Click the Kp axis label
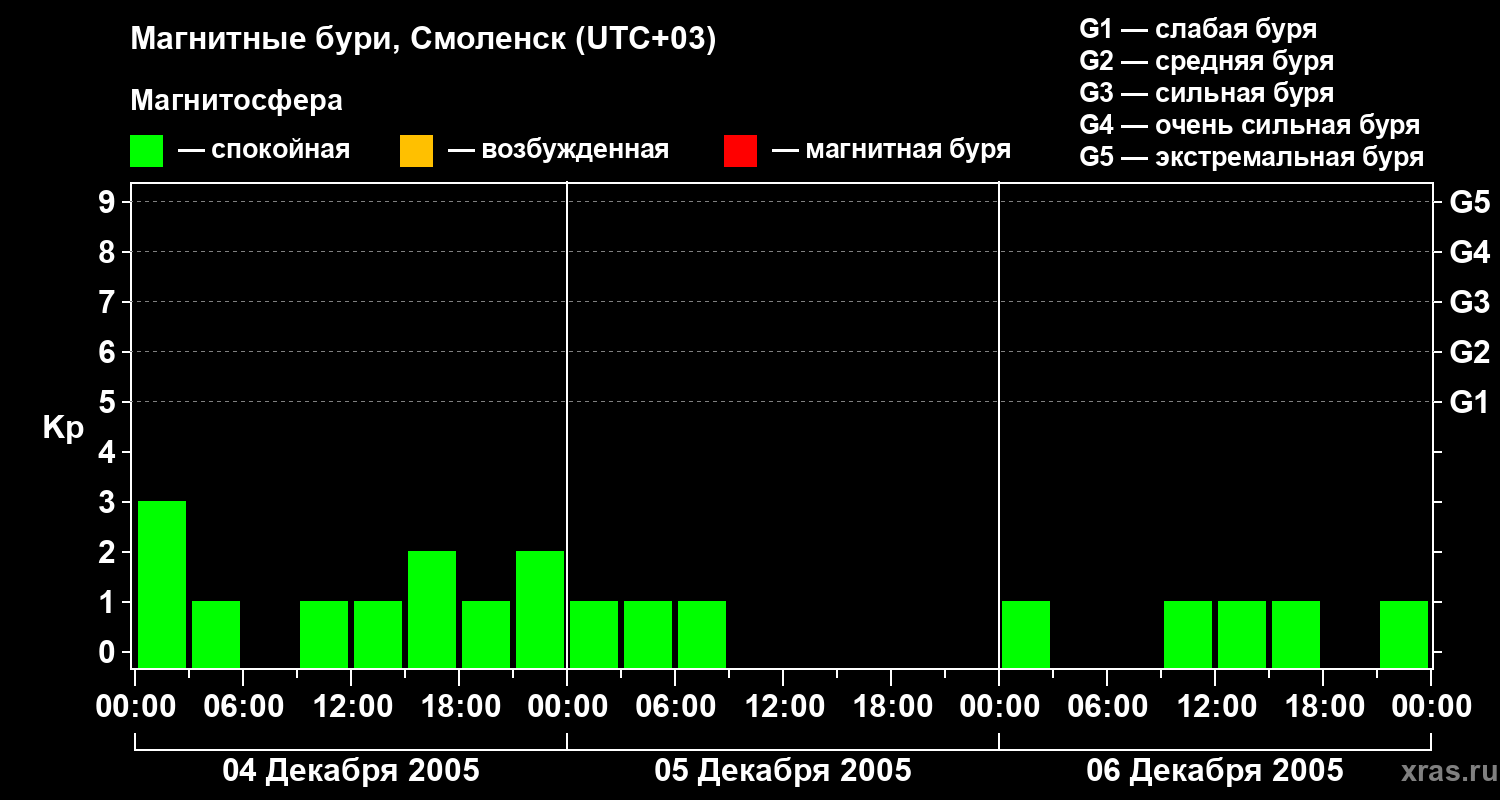The width and height of the screenshot is (1500, 800). [63, 428]
